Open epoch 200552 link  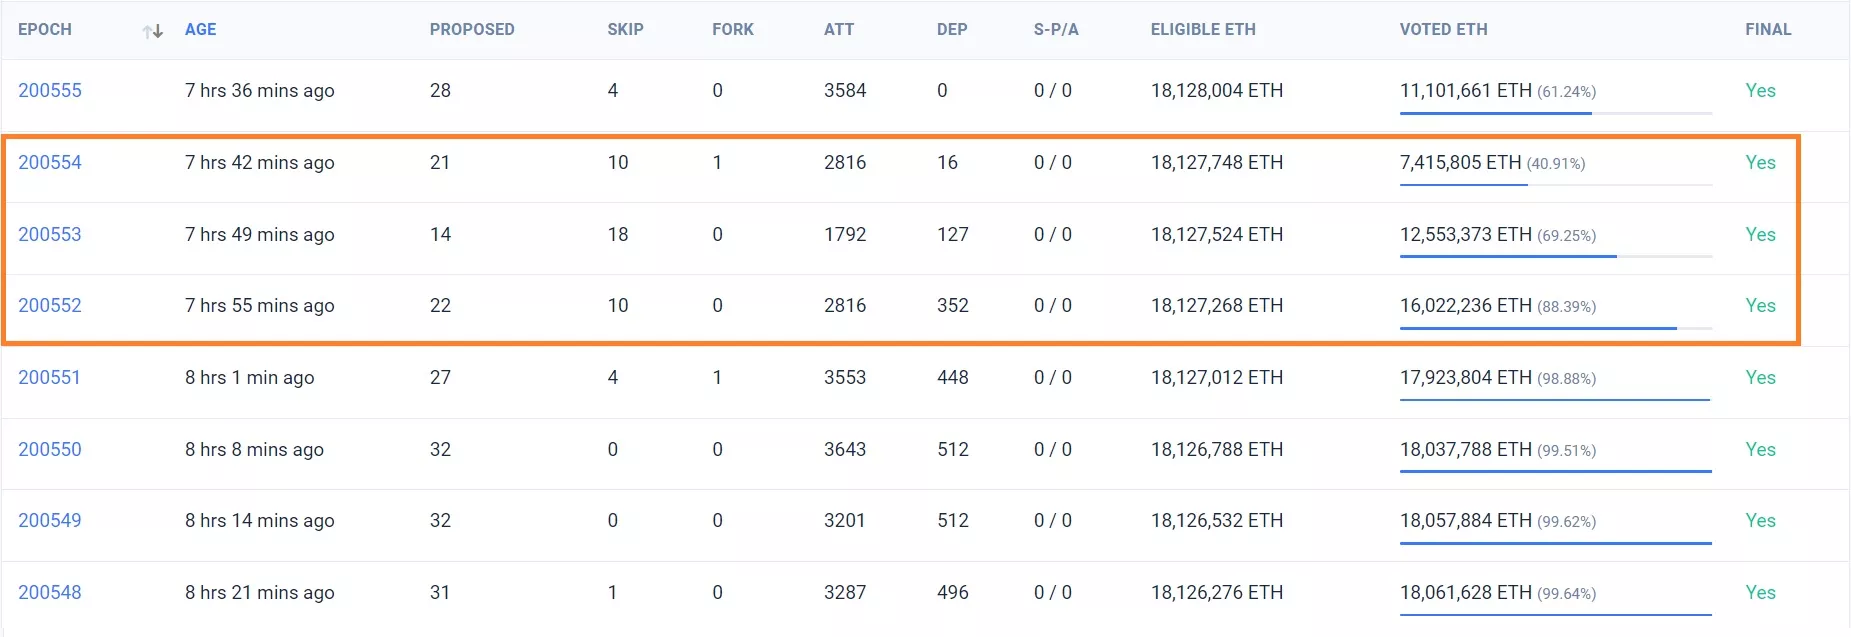50,306
